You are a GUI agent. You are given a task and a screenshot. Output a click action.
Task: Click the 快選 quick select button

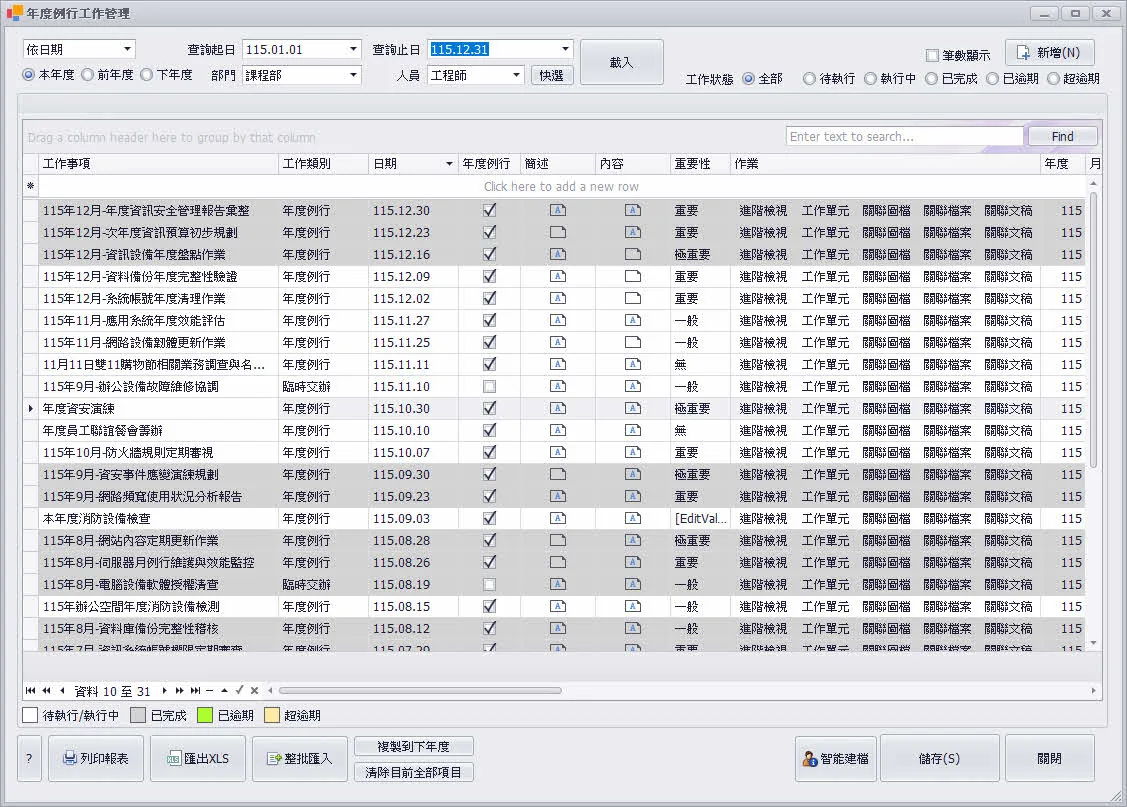[552, 75]
